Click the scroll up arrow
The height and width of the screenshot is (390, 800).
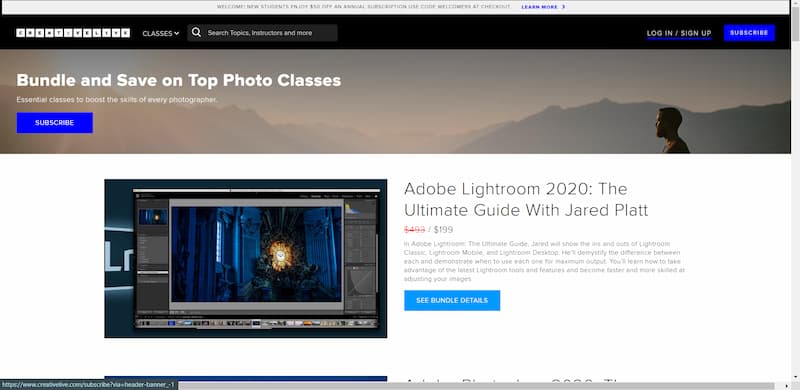[x=795, y=4]
